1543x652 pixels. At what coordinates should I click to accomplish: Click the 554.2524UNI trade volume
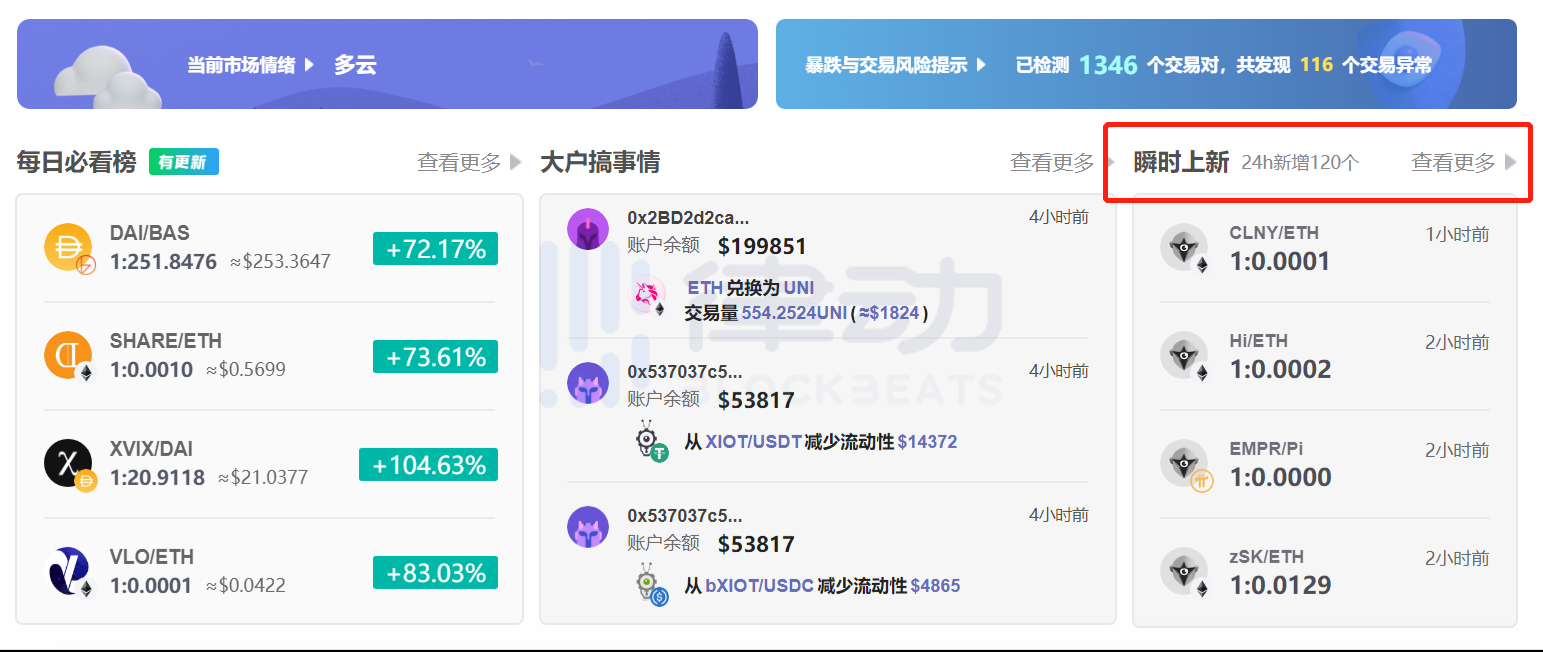point(794,313)
